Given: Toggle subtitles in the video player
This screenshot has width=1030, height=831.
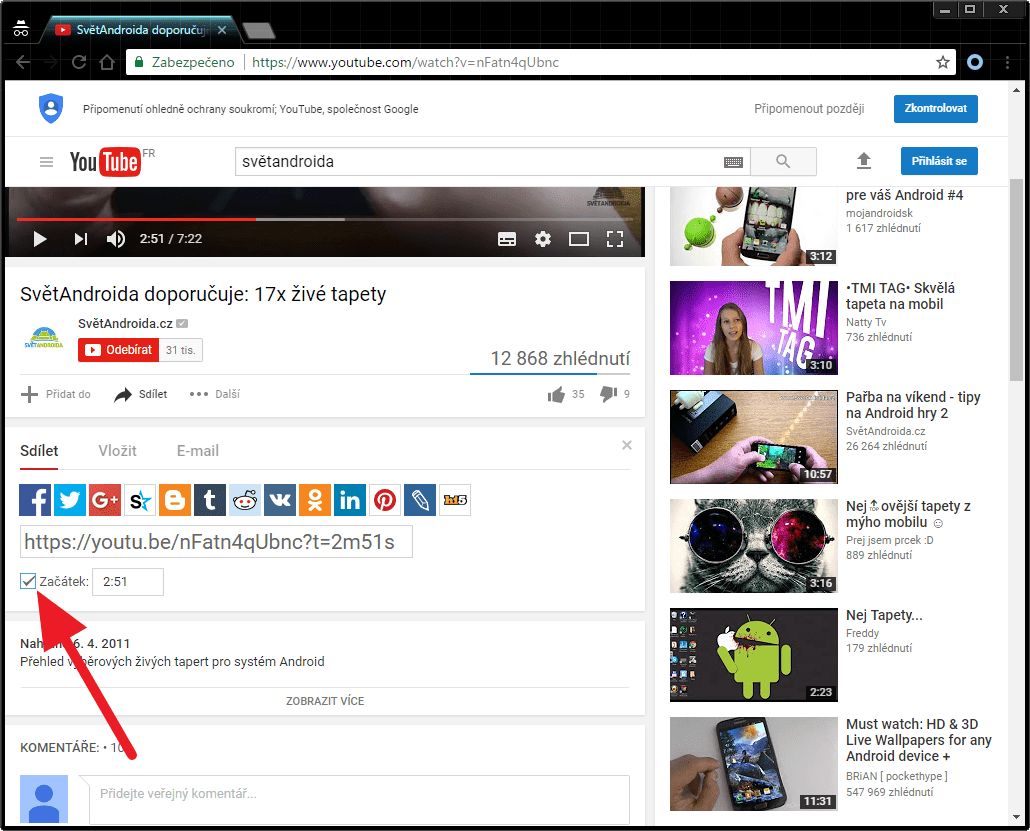Looking at the screenshot, I should [x=507, y=239].
